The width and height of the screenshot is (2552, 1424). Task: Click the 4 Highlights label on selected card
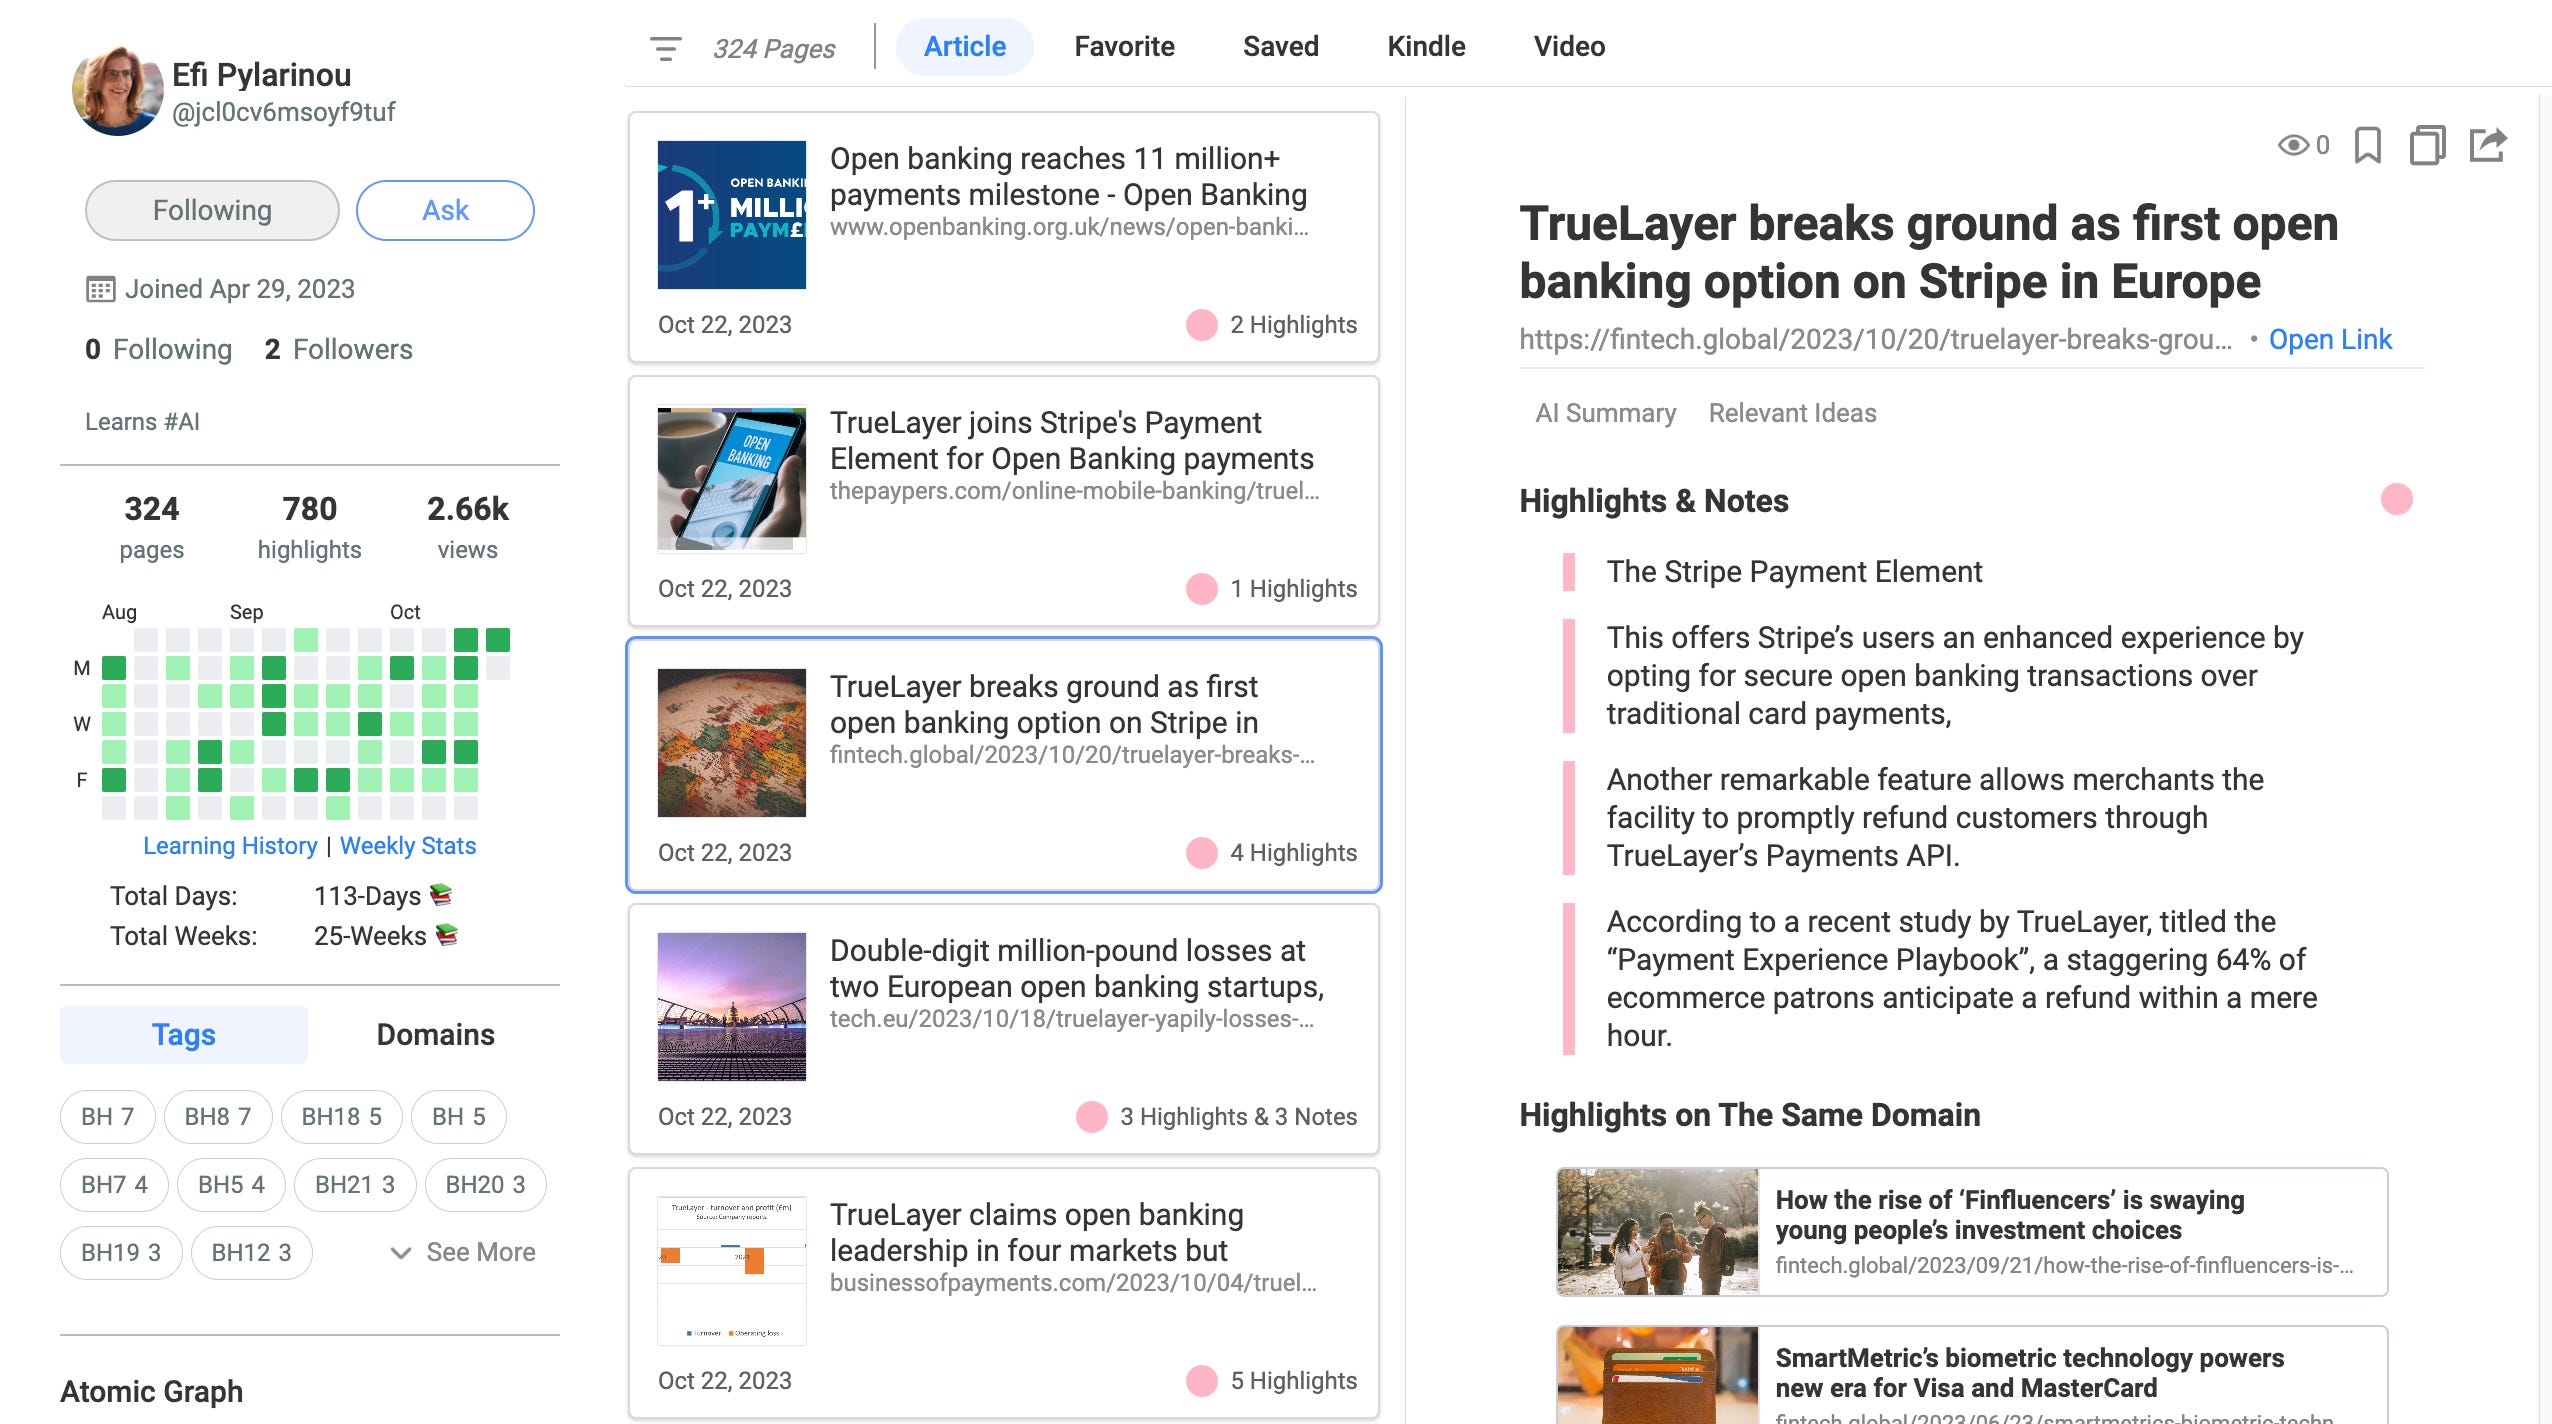(1293, 853)
